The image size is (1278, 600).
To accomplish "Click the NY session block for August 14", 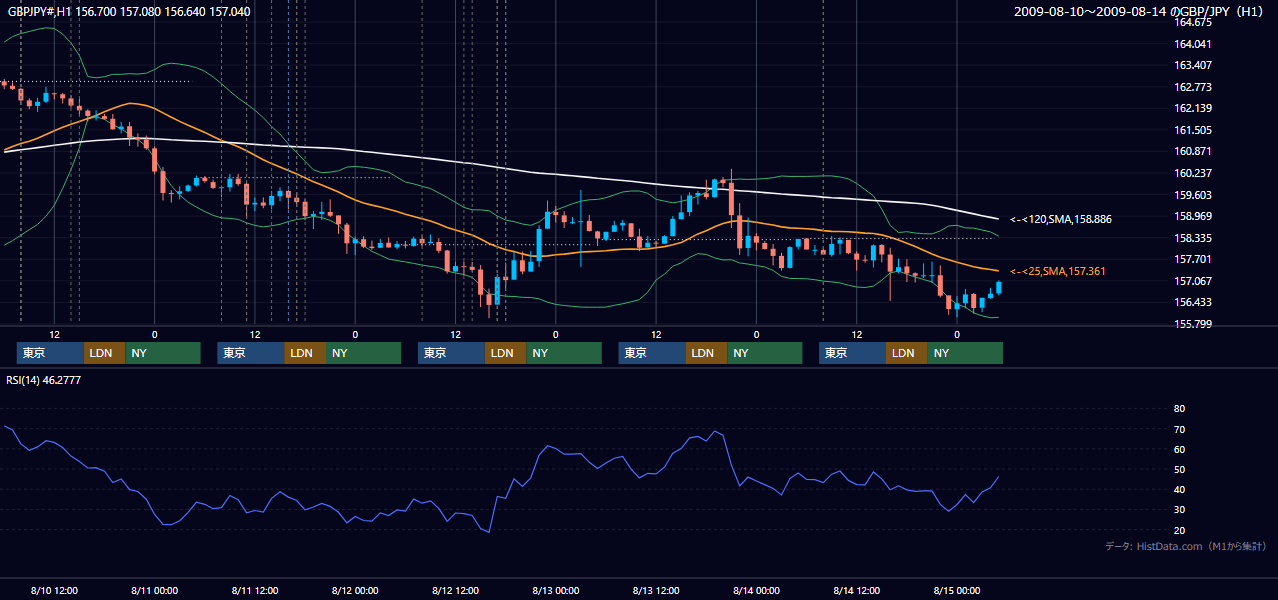I will (x=965, y=353).
